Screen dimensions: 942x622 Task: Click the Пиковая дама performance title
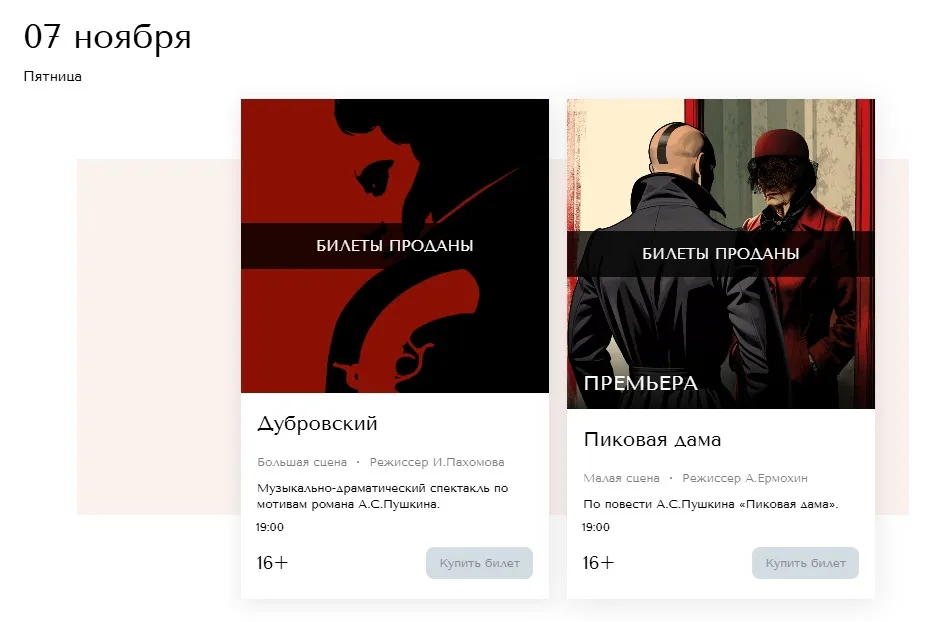(652, 439)
